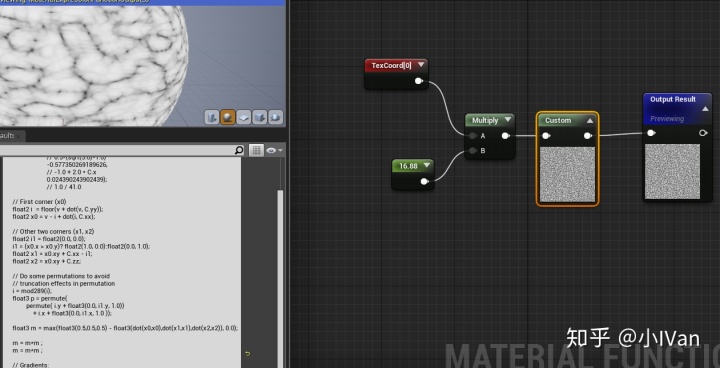Click Output Result input pin
720x368 pixels.
pyautogui.click(x=651, y=133)
